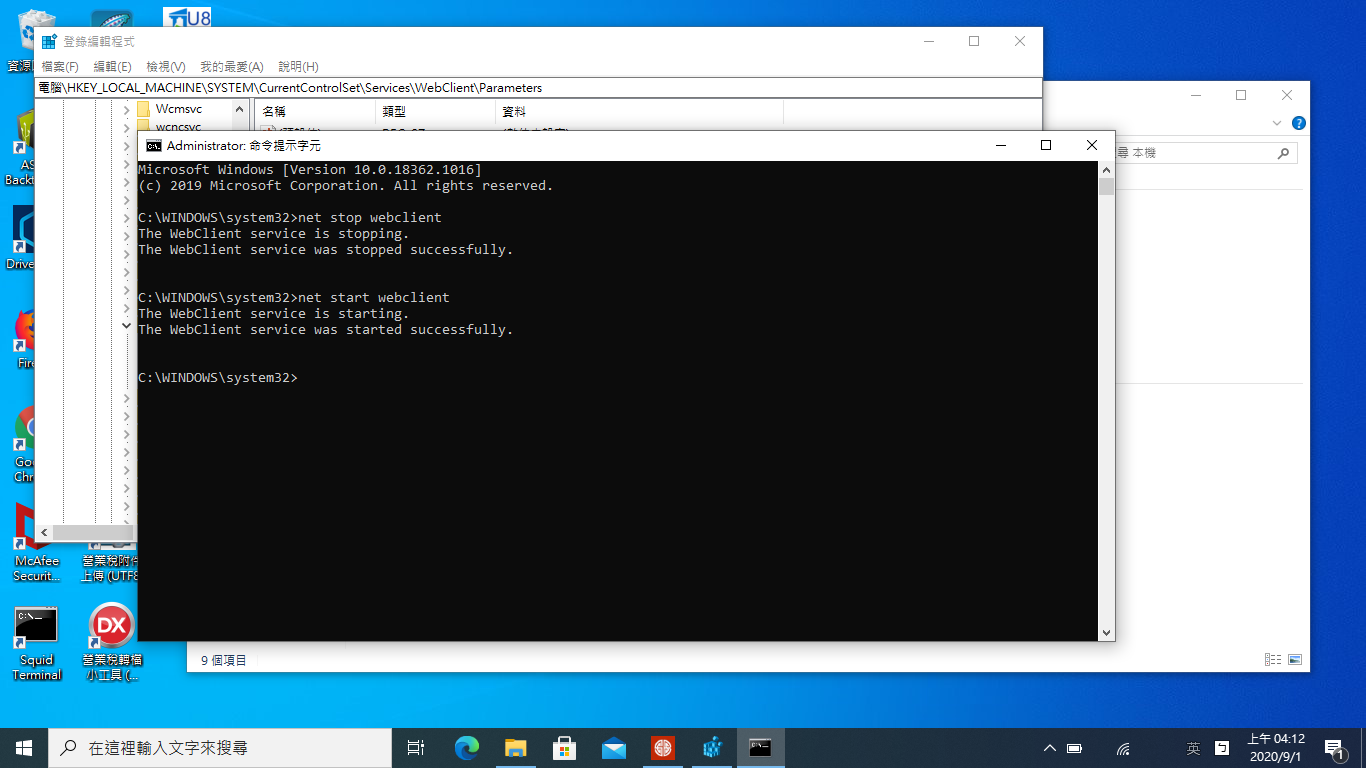Open Microsoft Edge from the taskbar
Image resolution: width=1366 pixels, height=768 pixels.
(x=467, y=748)
